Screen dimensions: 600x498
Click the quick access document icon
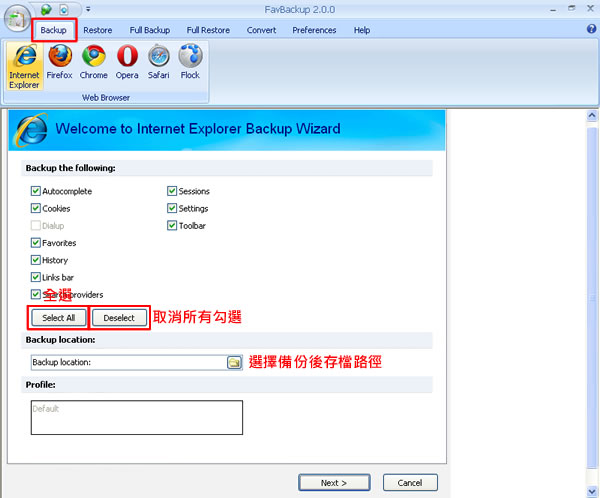pos(64,9)
